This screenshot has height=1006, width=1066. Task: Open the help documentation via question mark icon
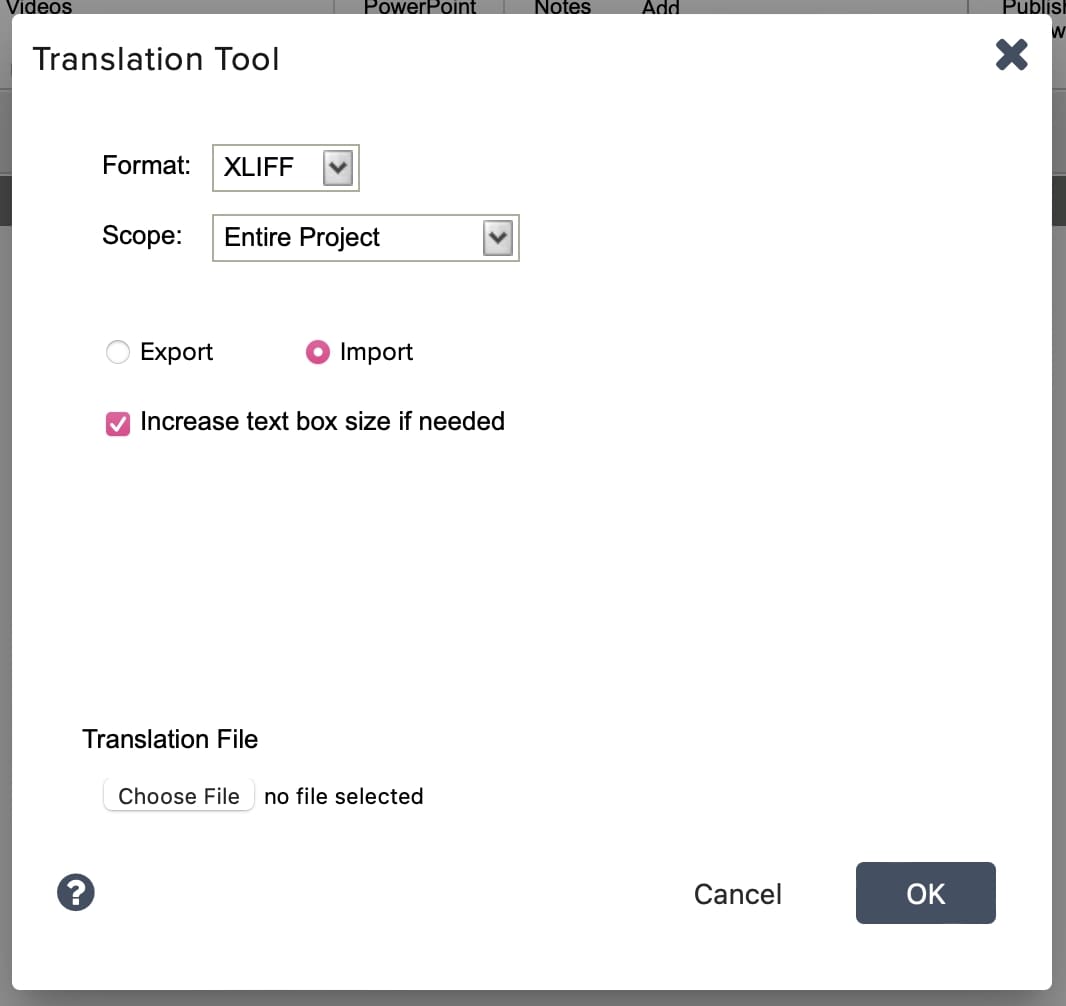[76, 892]
